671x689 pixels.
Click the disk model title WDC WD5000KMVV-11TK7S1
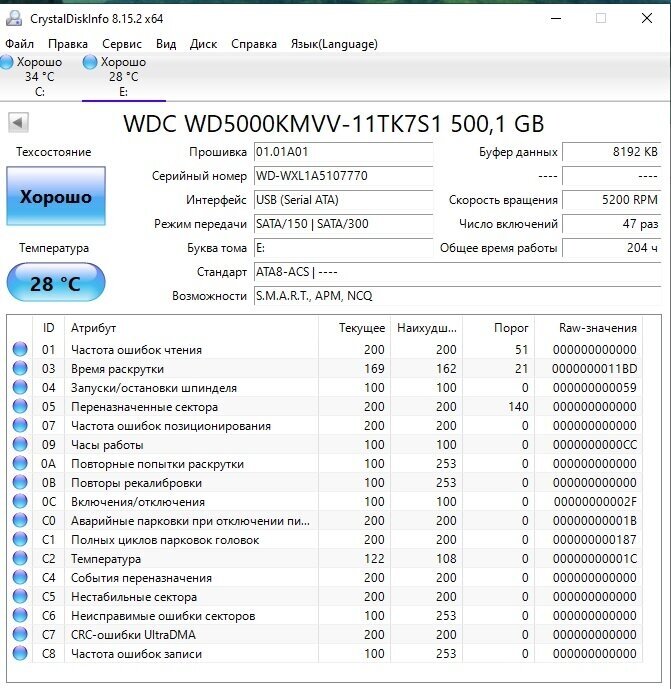pyautogui.click(x=283, y=124)
